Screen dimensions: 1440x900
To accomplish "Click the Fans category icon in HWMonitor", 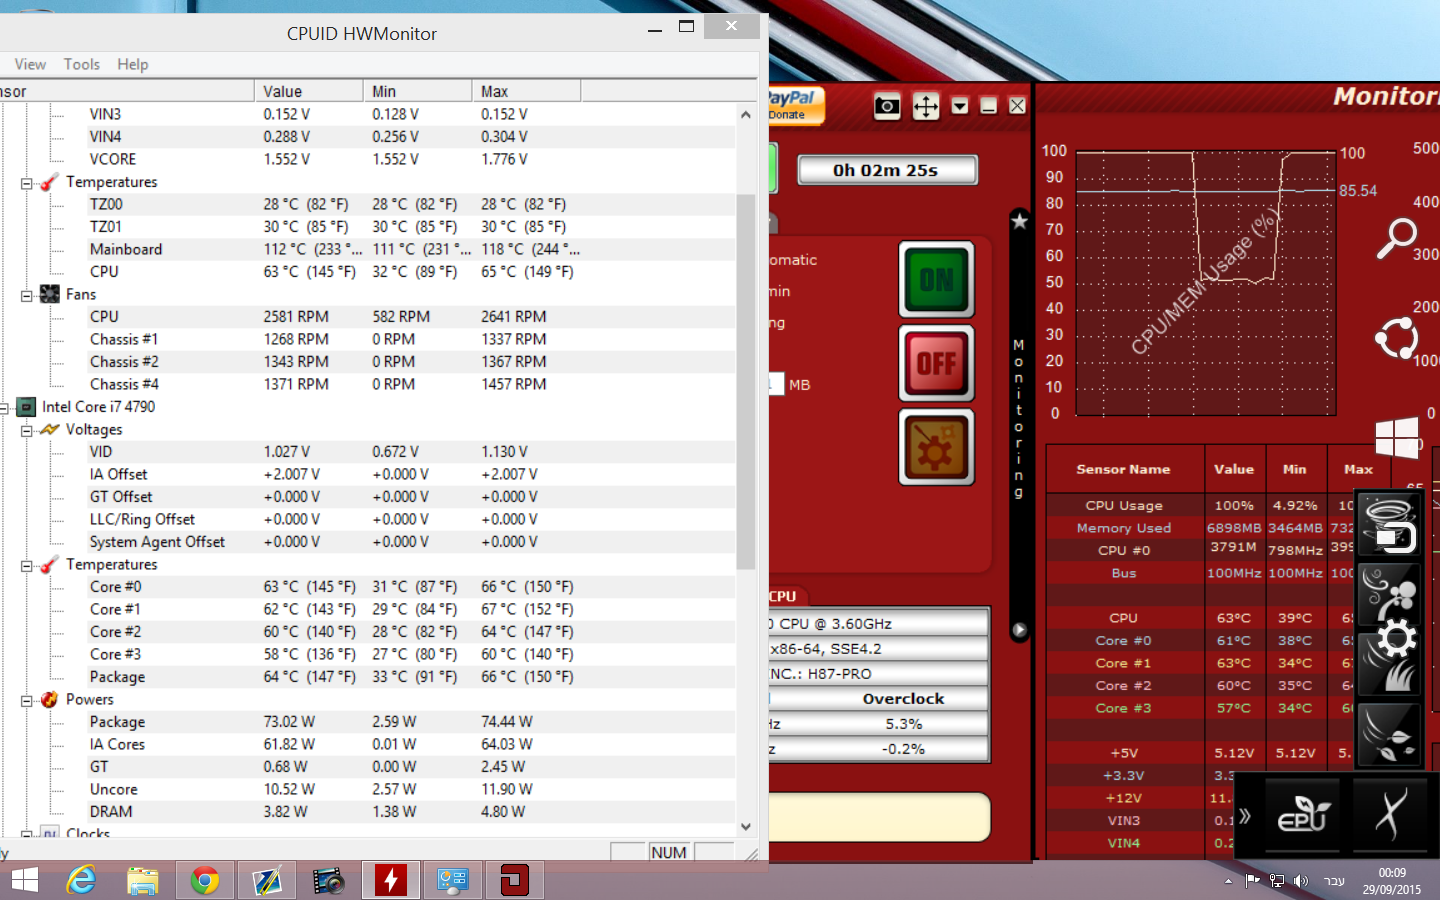I will click(x=50, y=294).
